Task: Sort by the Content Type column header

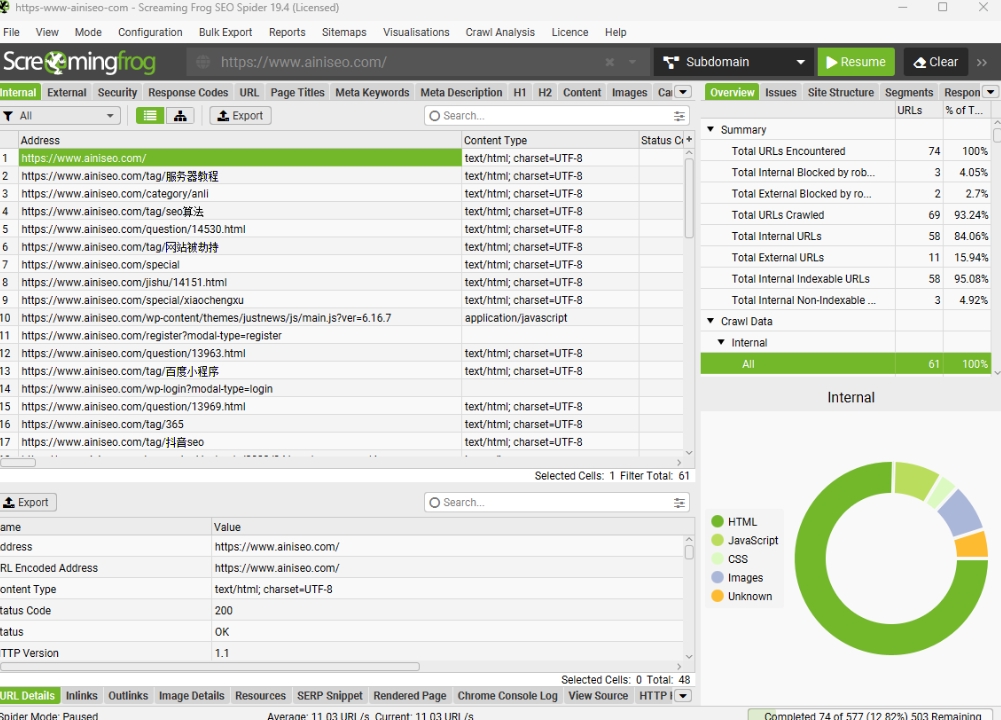Action: tap(550, 140)
